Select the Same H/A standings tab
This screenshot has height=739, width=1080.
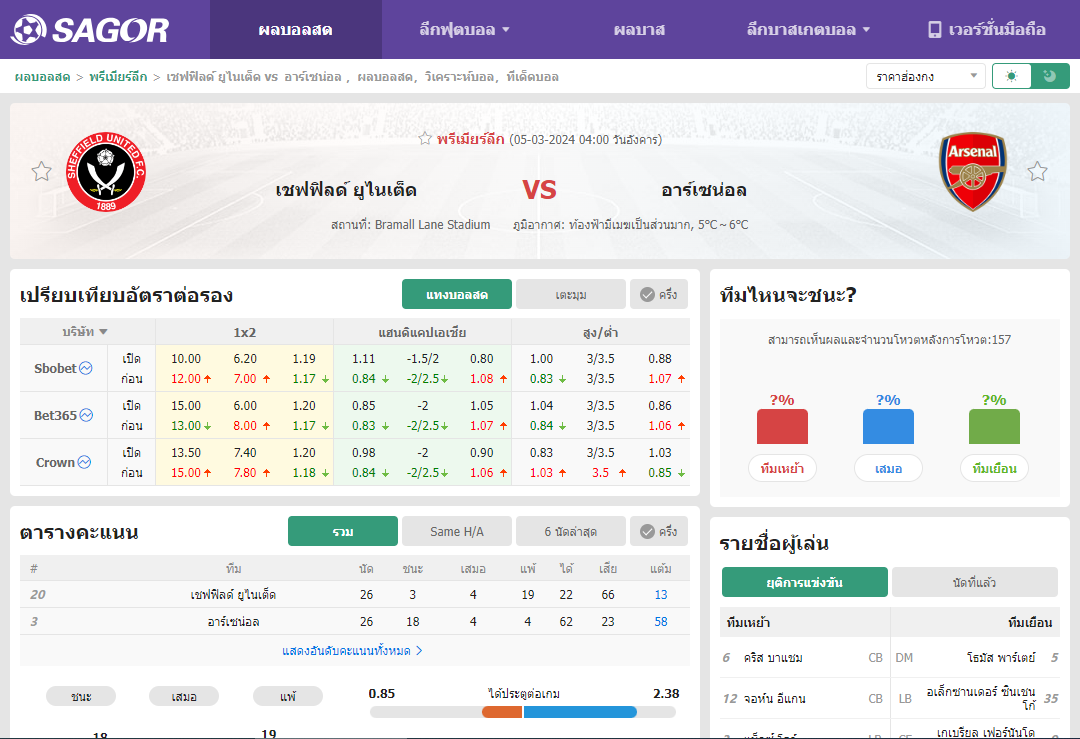click(457, 532)
